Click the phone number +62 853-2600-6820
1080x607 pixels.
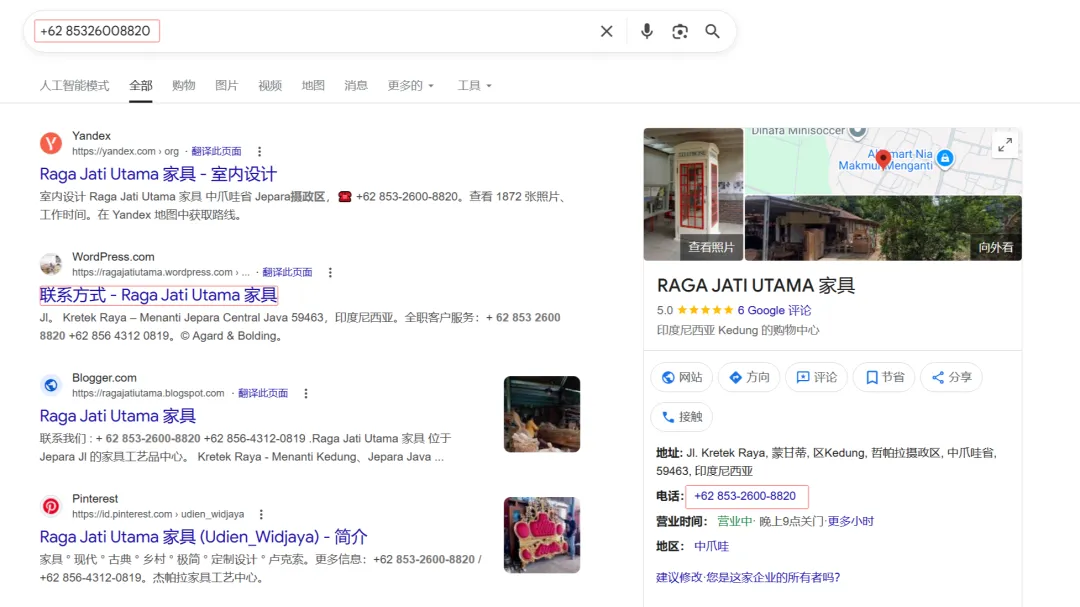click(x=746, y=495)
